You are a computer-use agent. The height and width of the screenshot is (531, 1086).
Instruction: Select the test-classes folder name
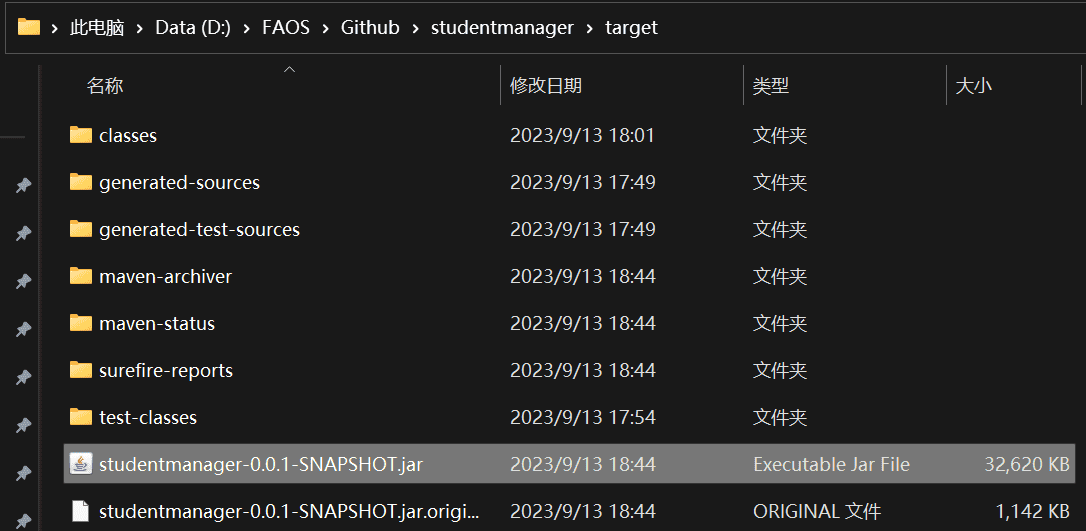[x=148, y=418]
